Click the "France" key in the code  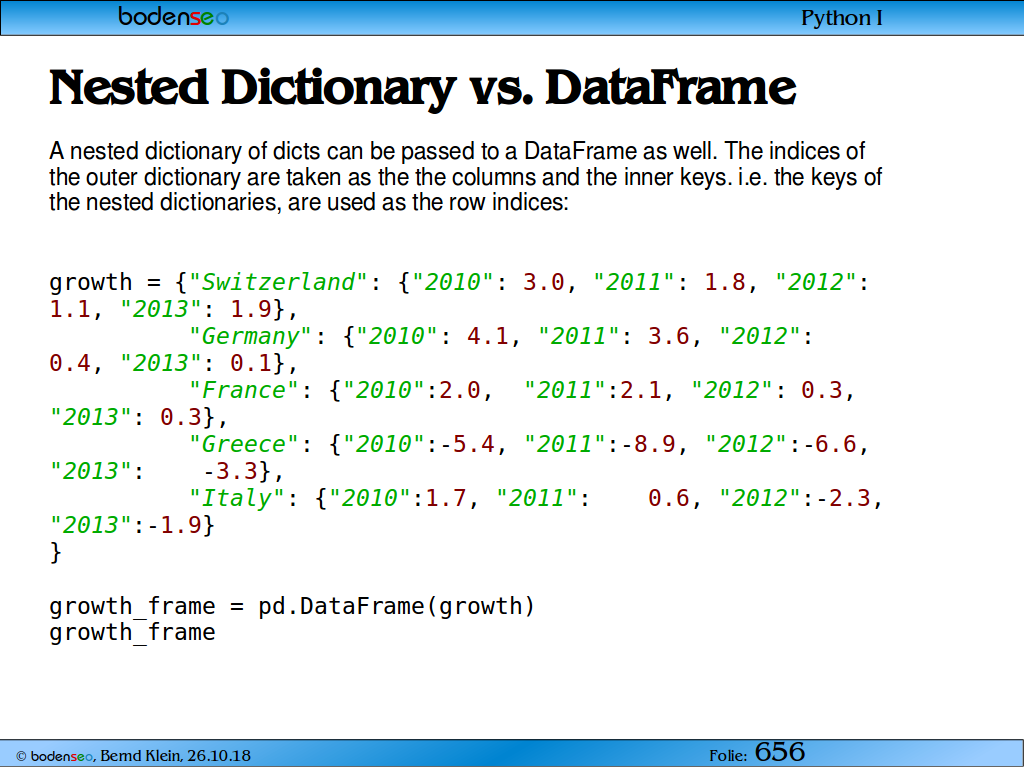click(x=244, y=391)
